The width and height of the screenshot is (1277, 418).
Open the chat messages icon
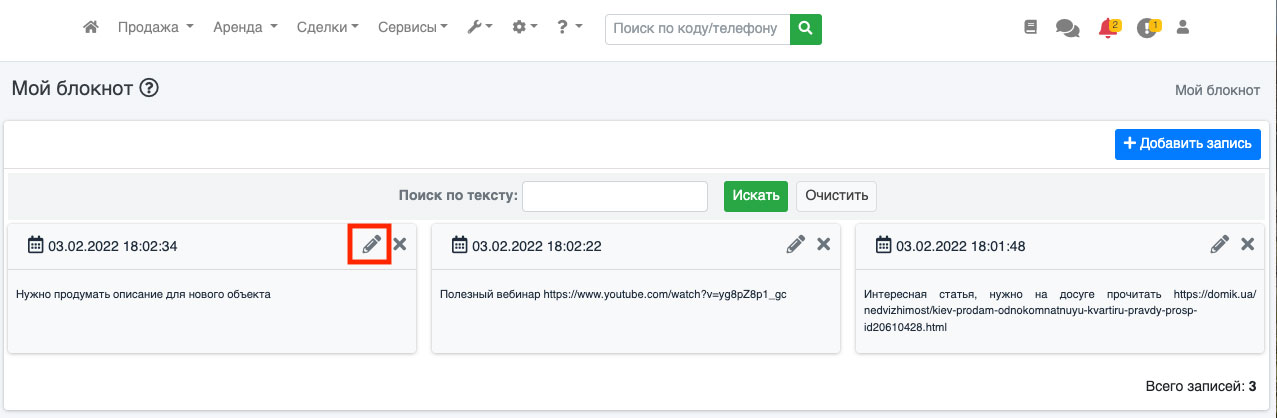pyautogui.click(x=1067, y=29)
